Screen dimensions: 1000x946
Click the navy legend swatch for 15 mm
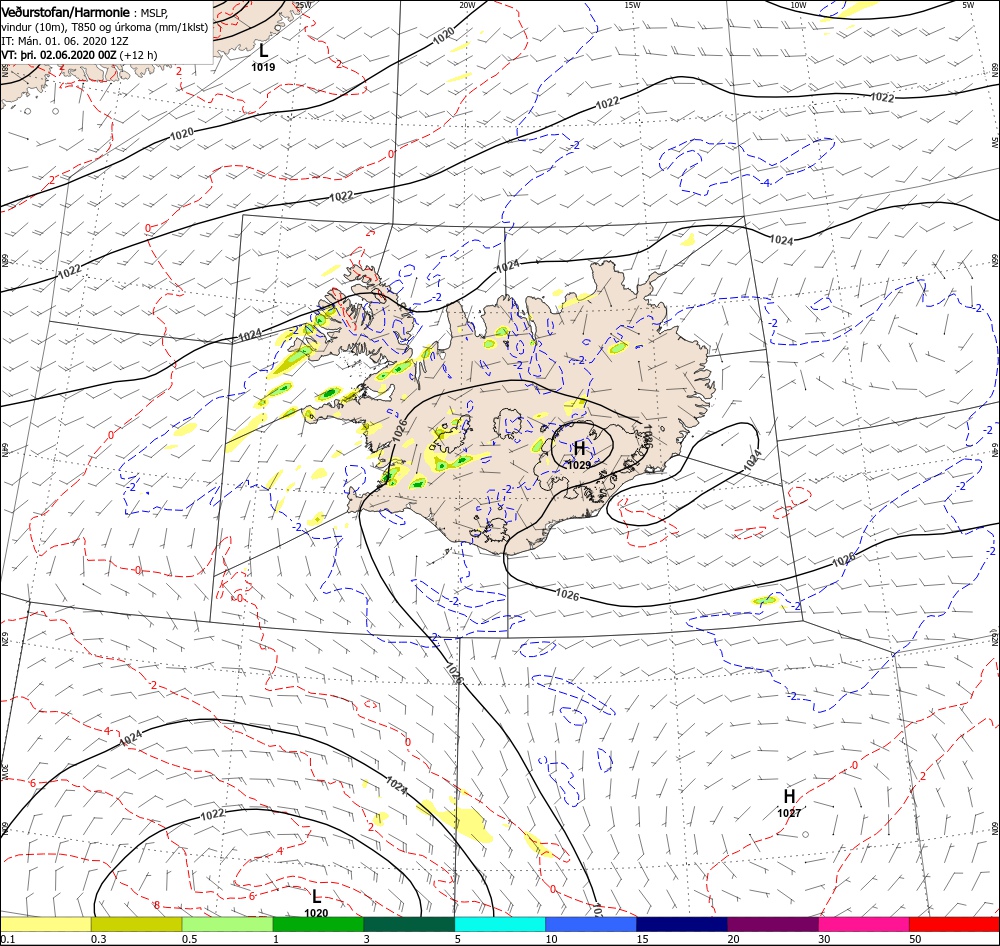click(x=682, y=924)
